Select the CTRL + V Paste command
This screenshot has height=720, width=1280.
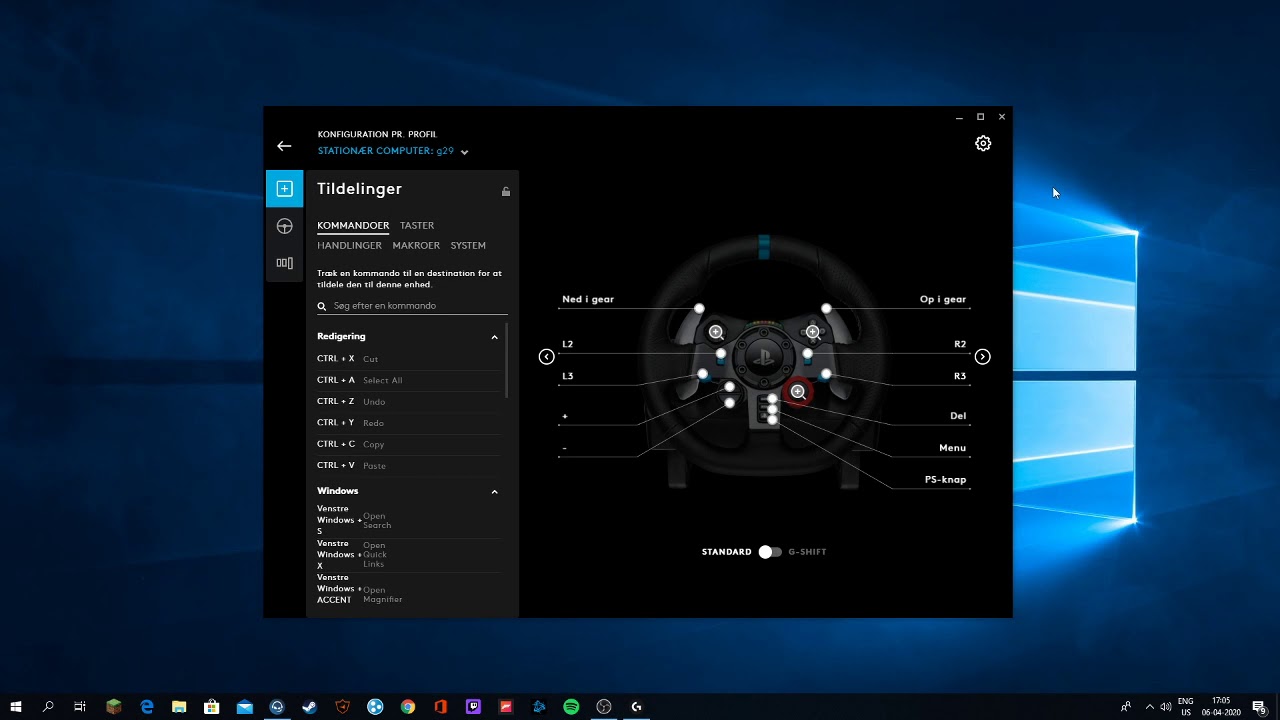point(408,466)
